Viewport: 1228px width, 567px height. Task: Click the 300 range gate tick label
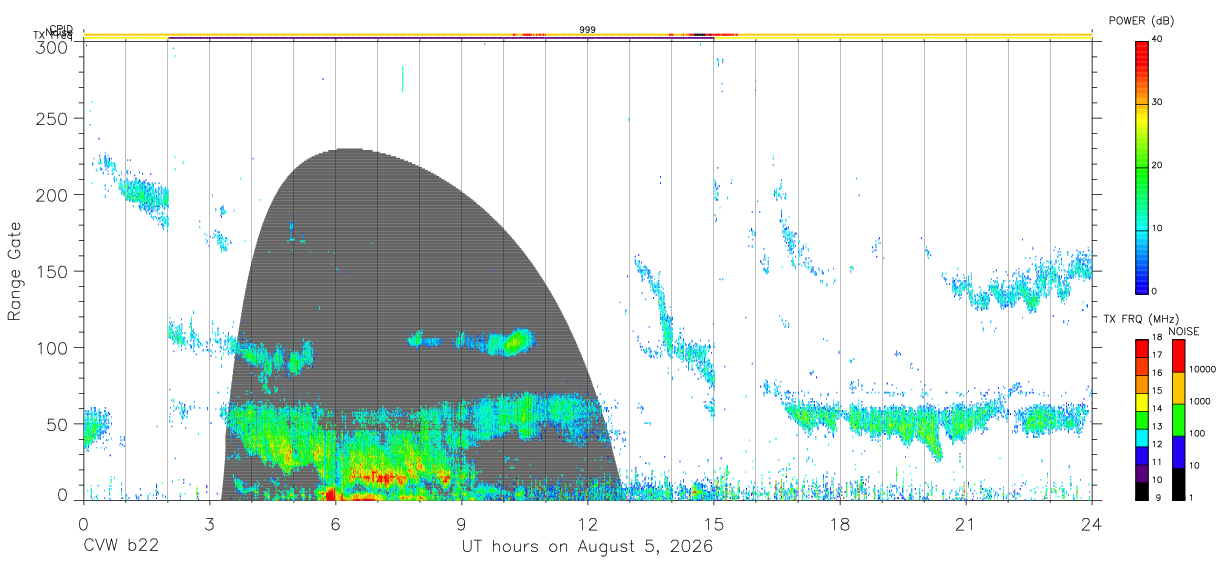[51, 47]
